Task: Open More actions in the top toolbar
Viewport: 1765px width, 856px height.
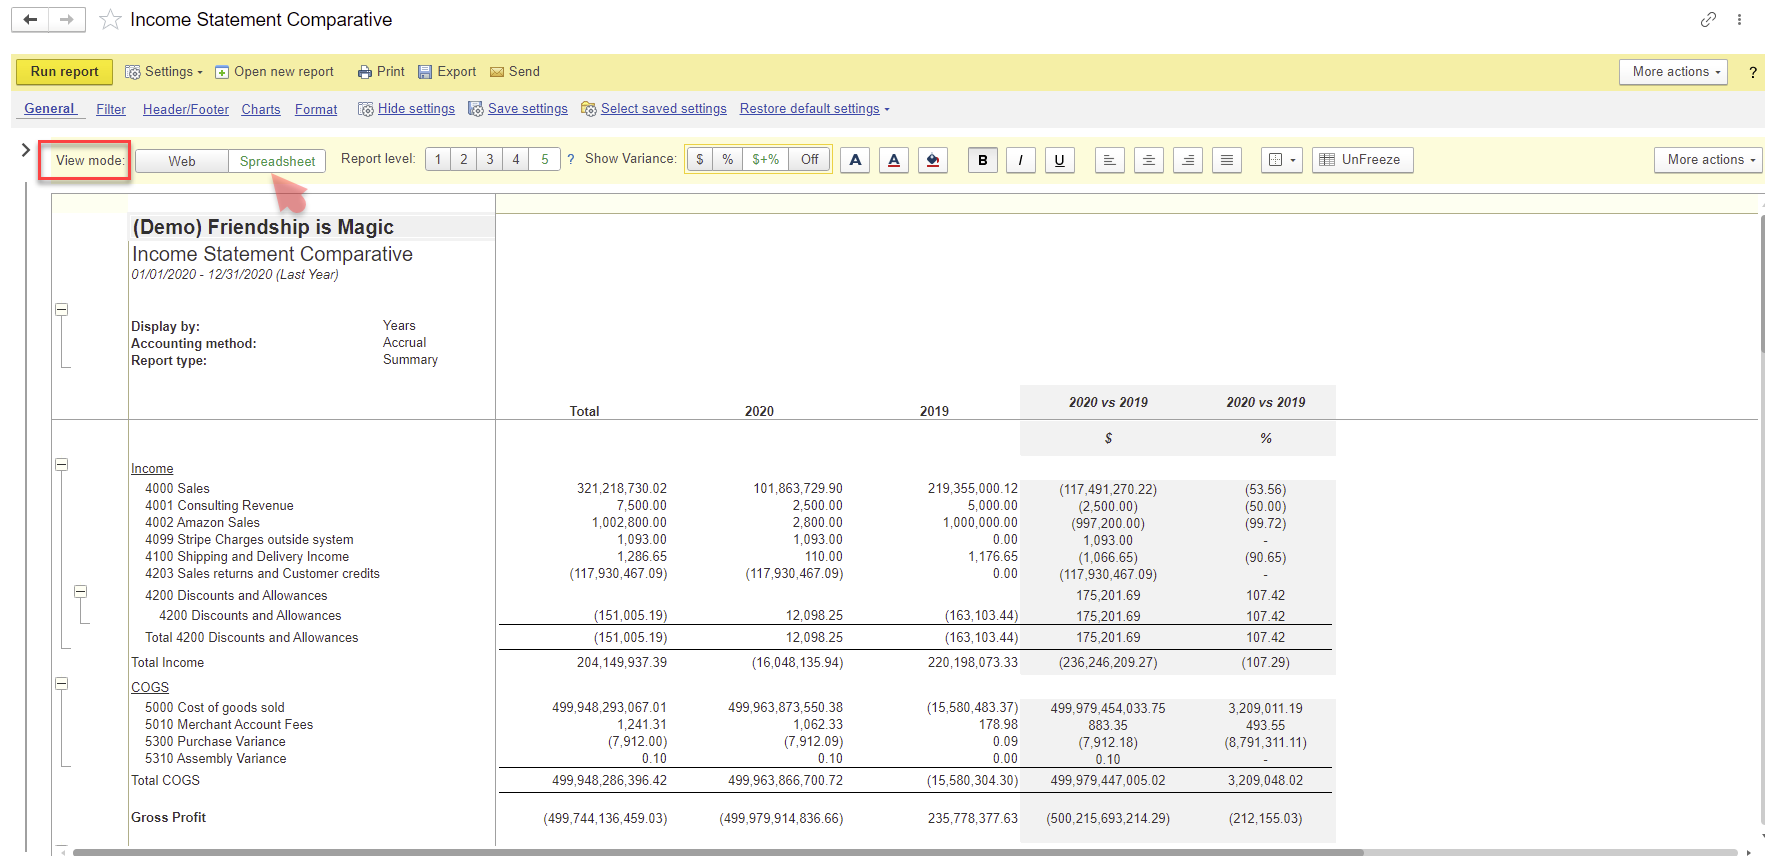Action: 1673,72
